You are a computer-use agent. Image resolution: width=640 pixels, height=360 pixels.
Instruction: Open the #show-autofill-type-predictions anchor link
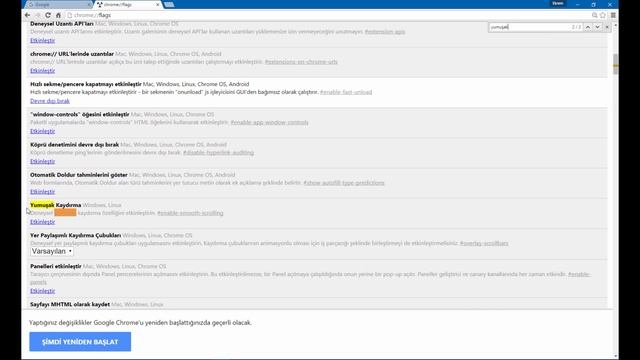pos(344,183)
